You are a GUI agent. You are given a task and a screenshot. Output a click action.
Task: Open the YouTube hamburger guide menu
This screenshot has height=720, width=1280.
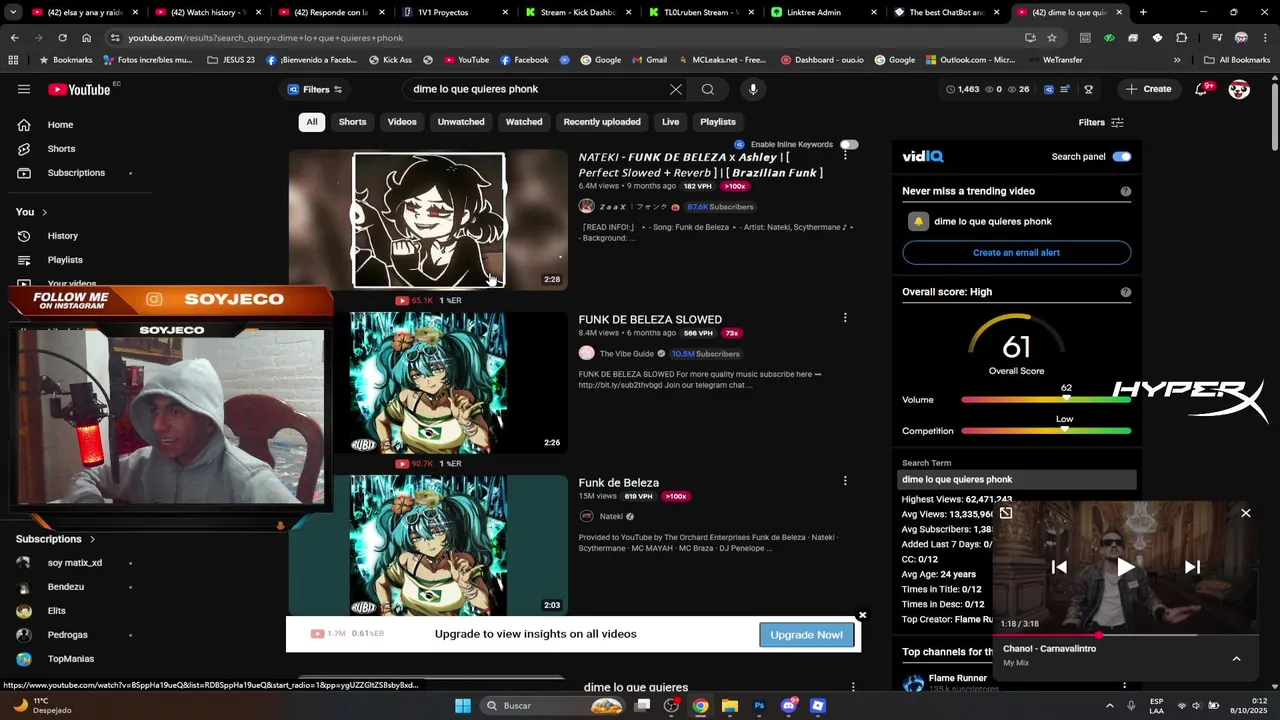24,89
